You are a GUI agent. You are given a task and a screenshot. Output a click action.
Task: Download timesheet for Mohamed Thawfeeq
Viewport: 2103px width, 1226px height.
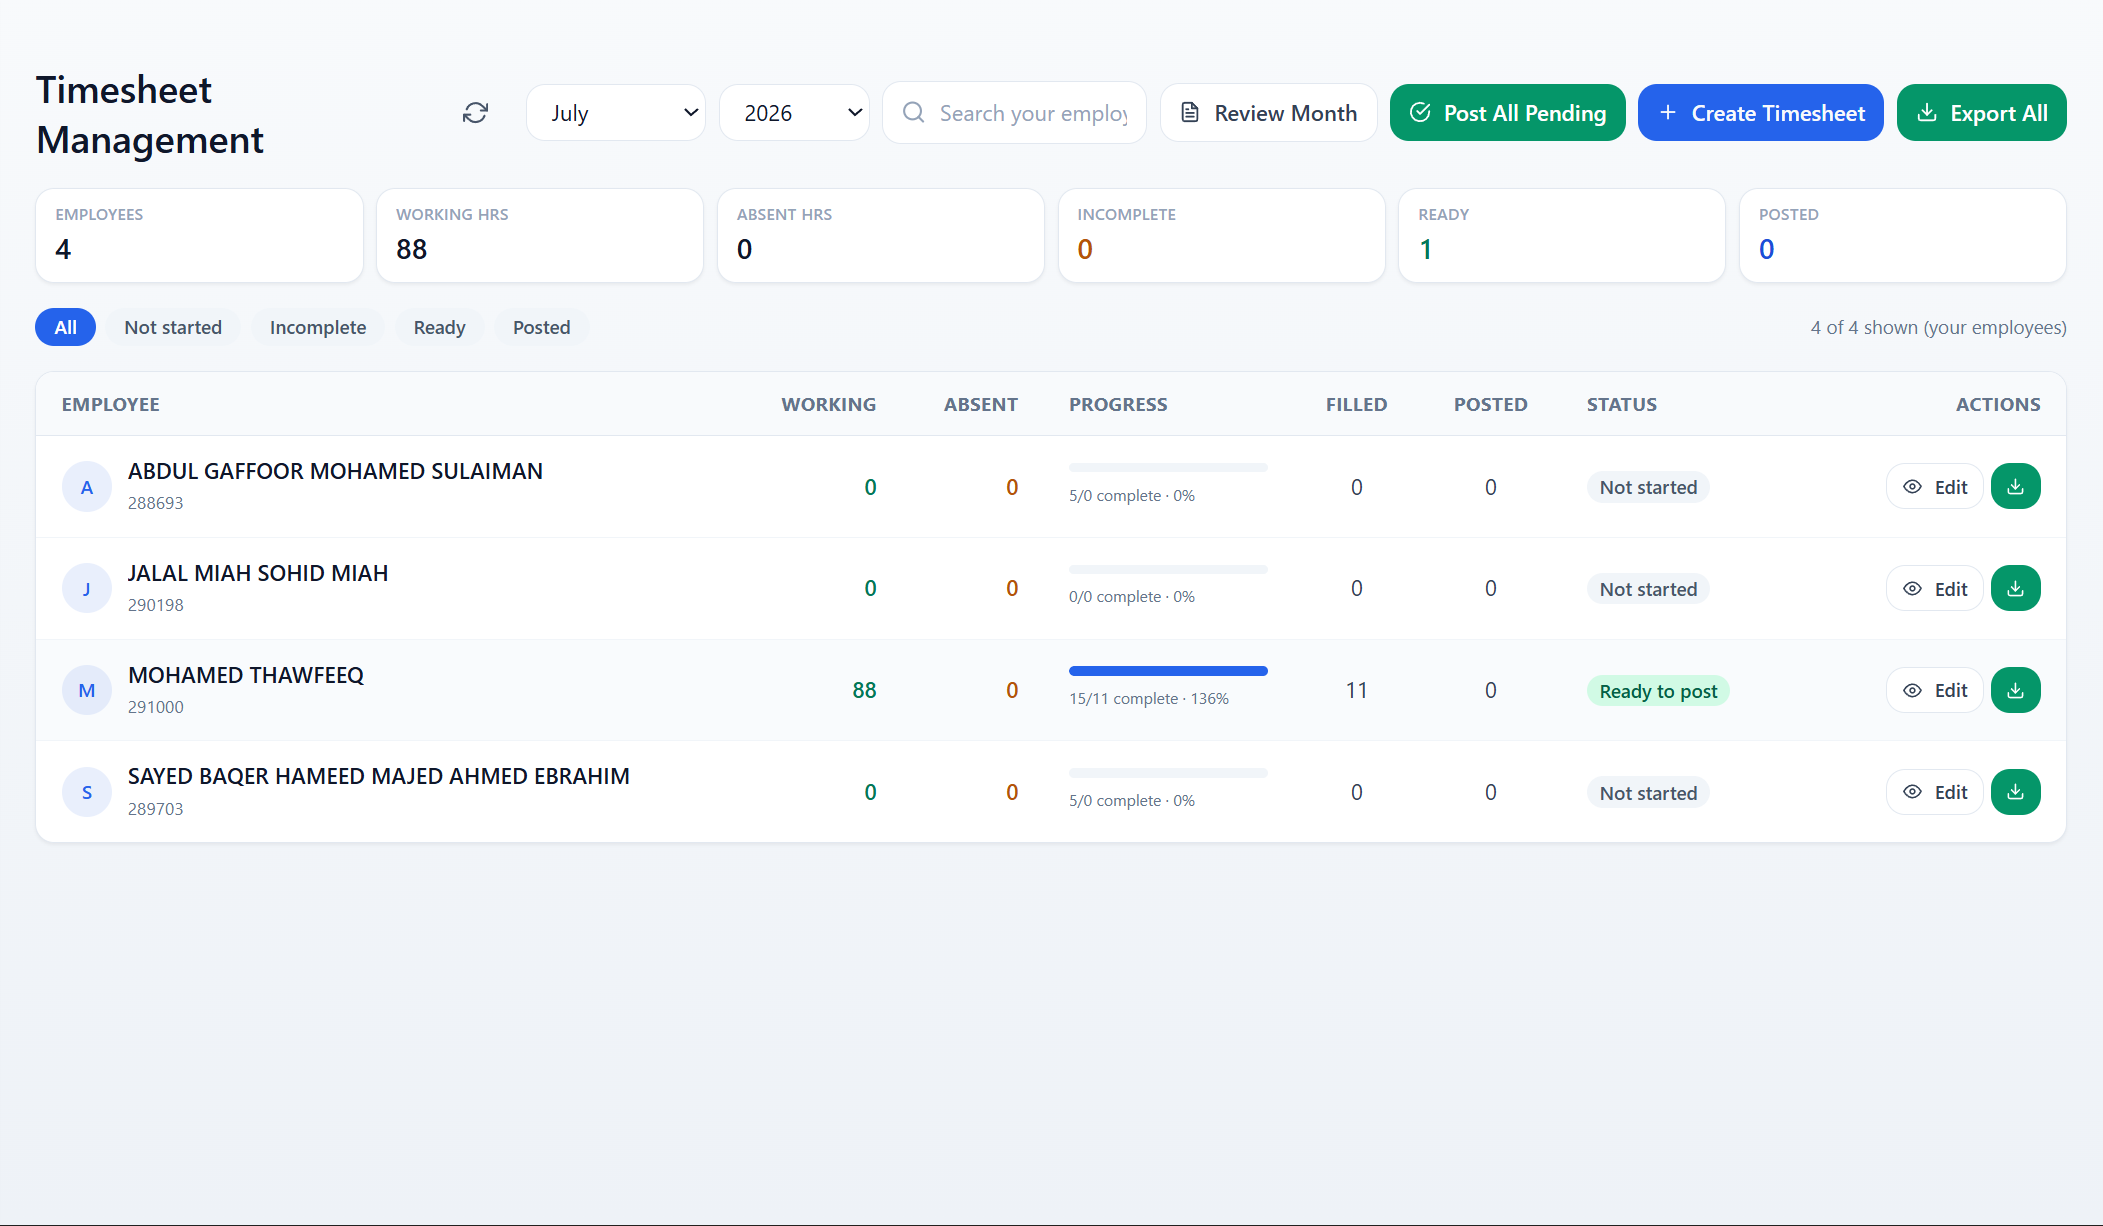[2015, 691]
